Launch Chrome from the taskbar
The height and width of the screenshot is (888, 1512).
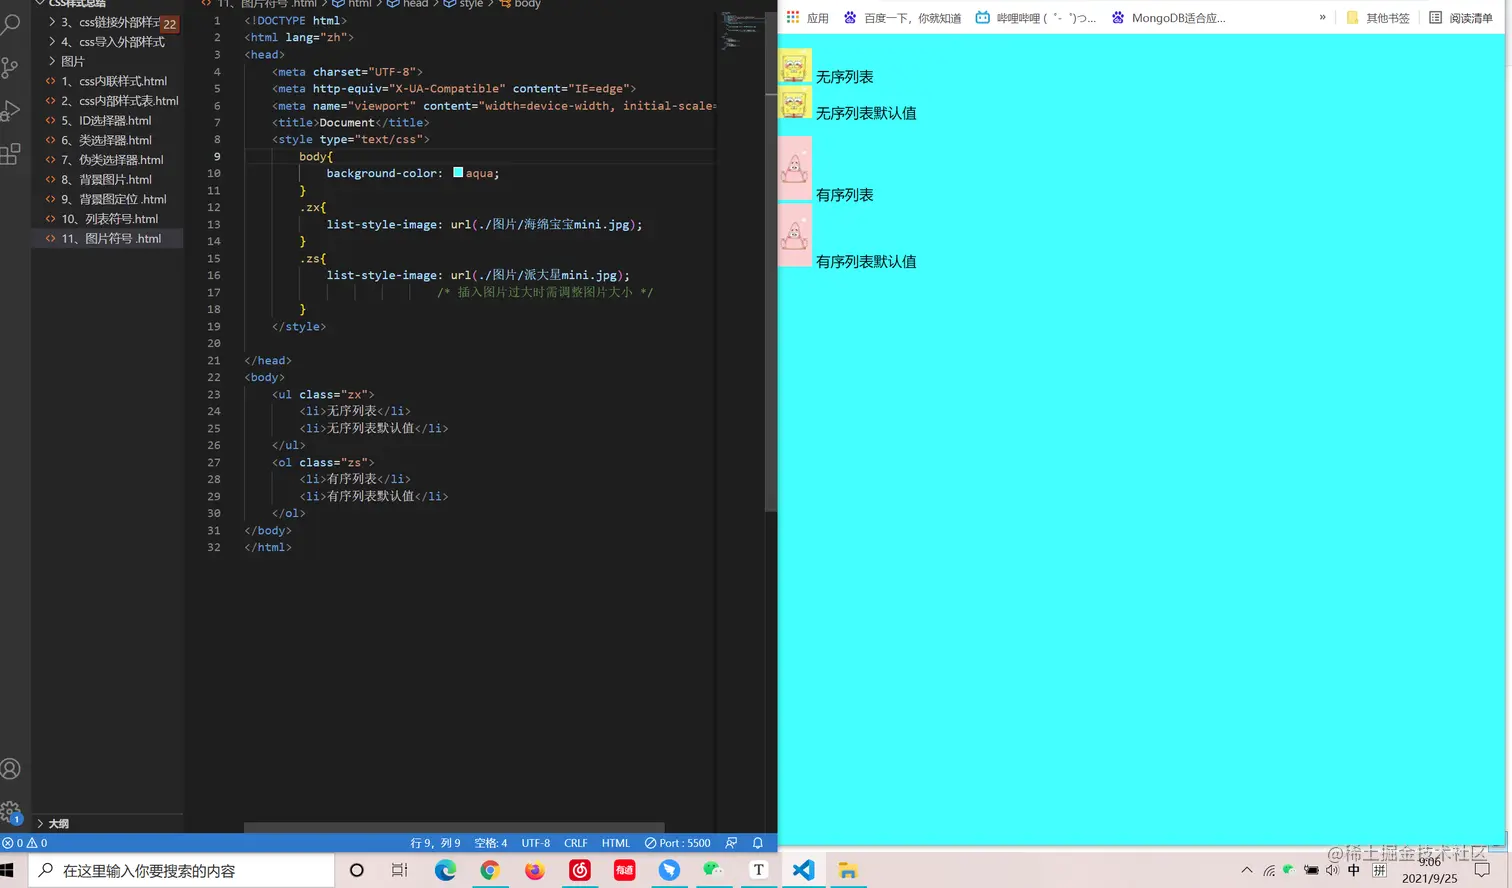(489, 870)
